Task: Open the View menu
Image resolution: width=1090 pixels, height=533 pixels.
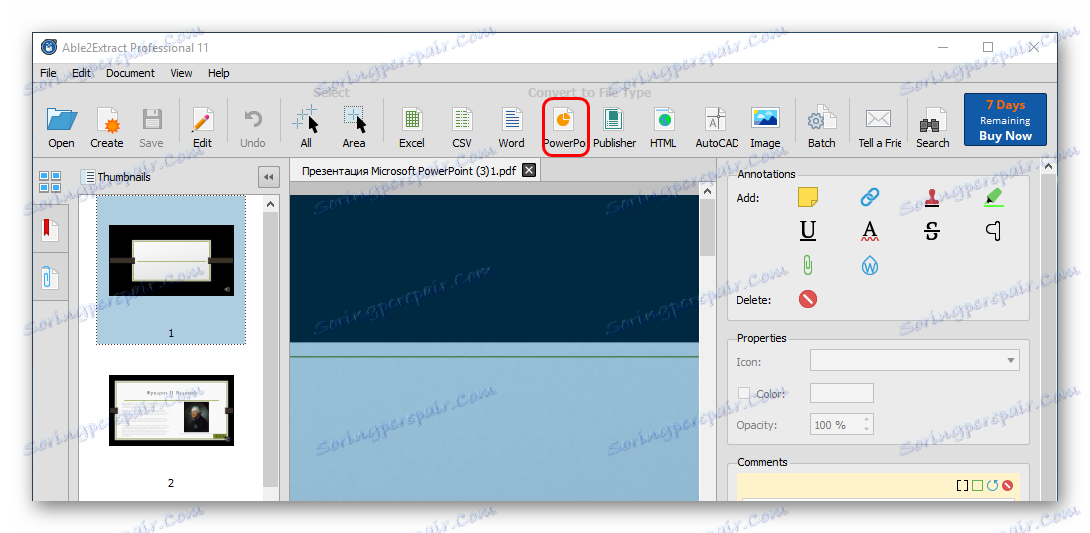Action: point(181,73)
